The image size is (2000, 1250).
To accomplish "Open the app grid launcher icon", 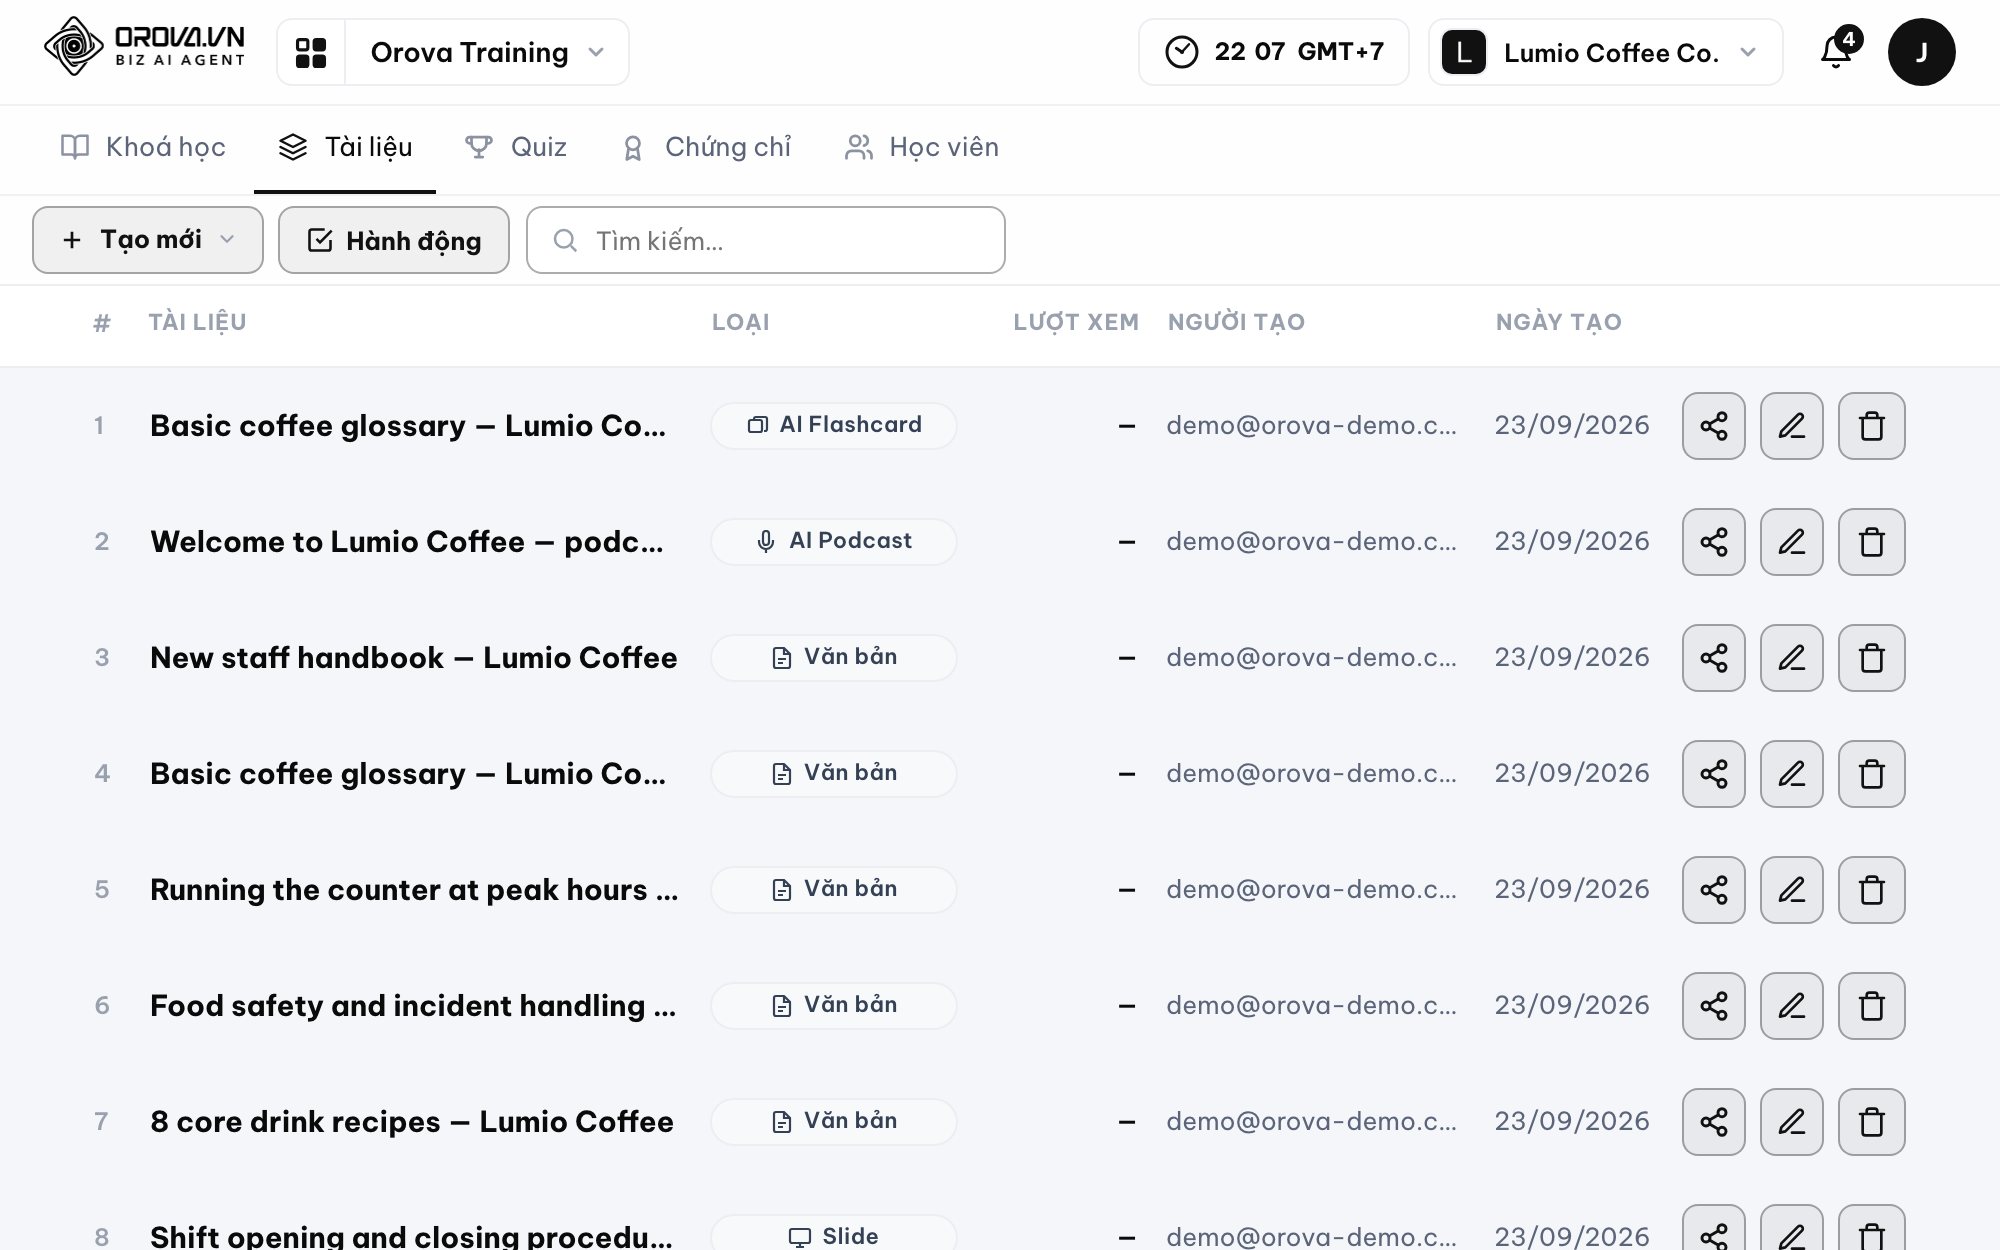I will 311,52.
